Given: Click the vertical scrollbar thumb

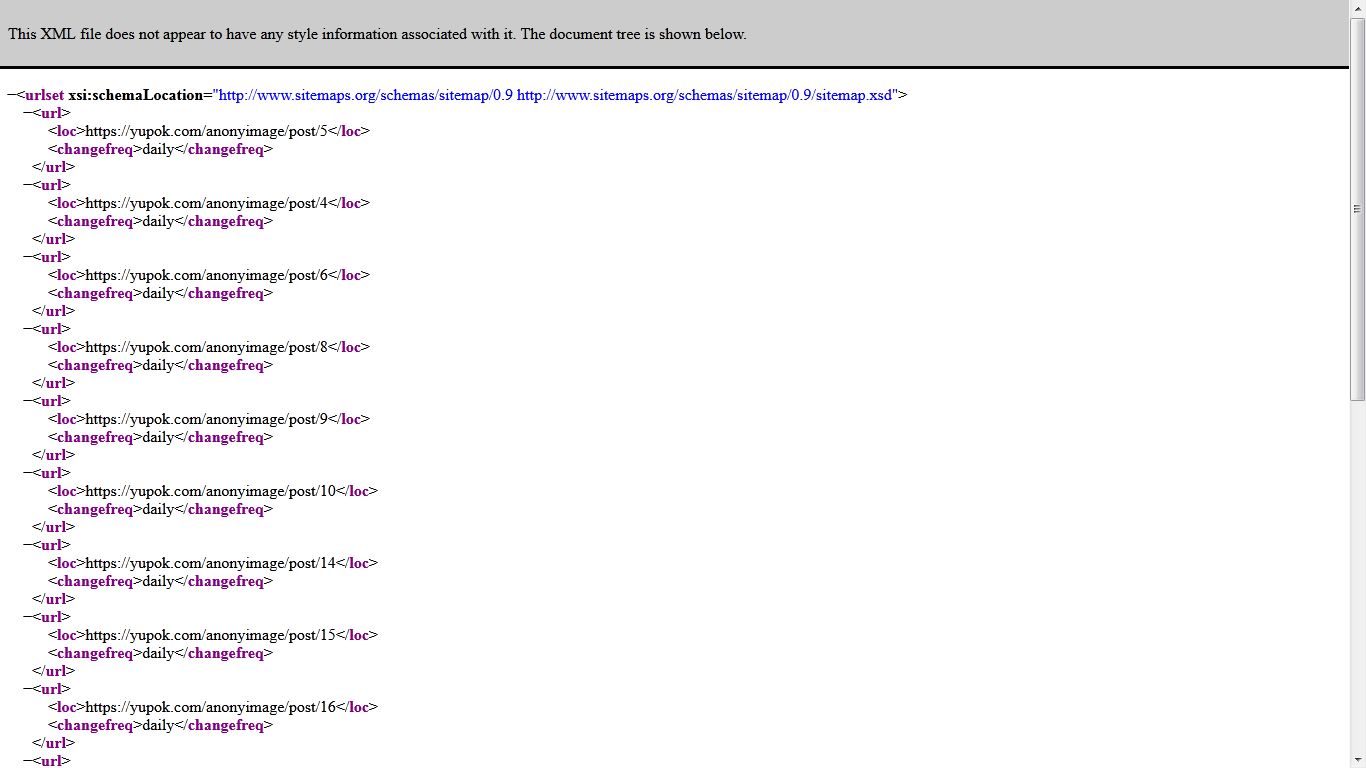Looking at the screenshot, I should pos(1357,209).
